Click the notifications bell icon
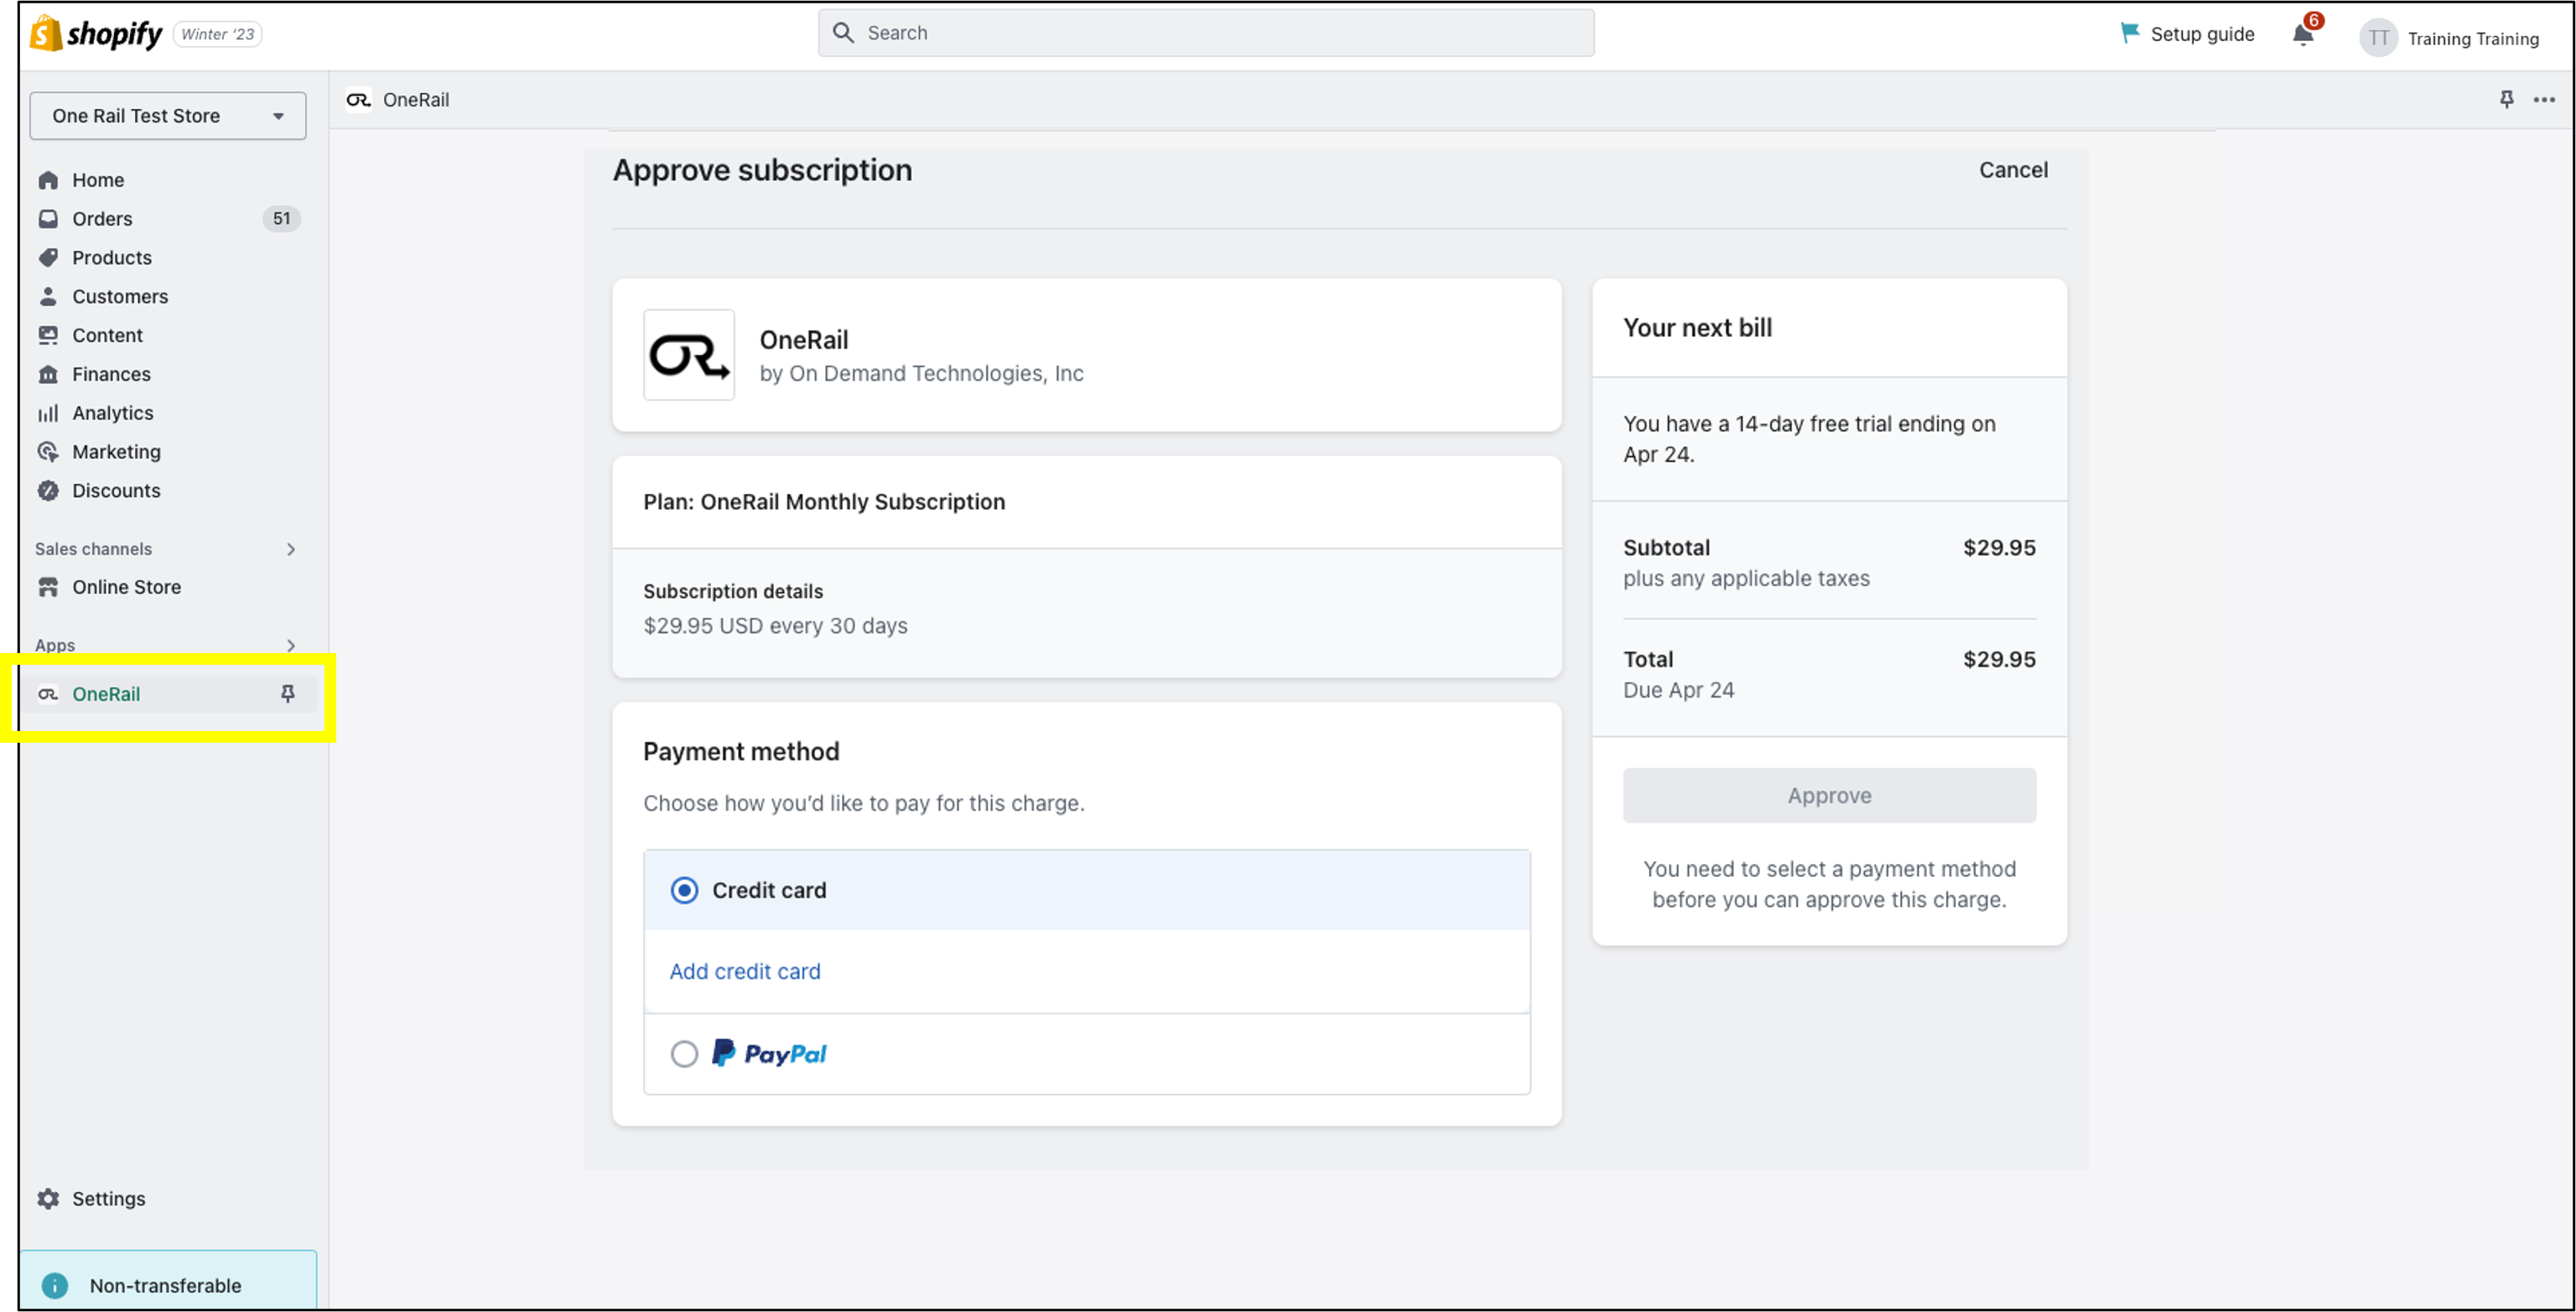Screen dimensions: 2576x1312 [x=2302, y=35]
